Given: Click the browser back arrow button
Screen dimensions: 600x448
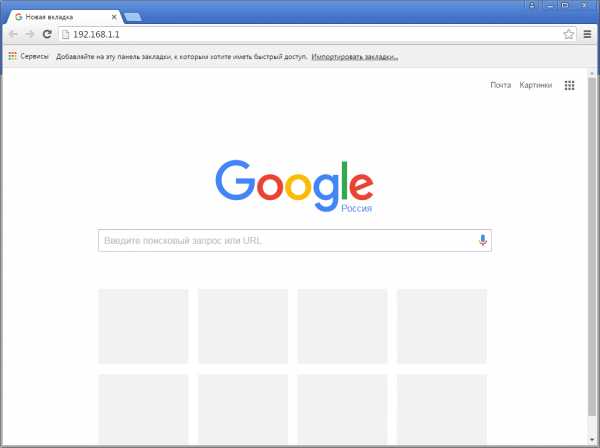Looking at the screenshot, I should (x=13, y=34).
